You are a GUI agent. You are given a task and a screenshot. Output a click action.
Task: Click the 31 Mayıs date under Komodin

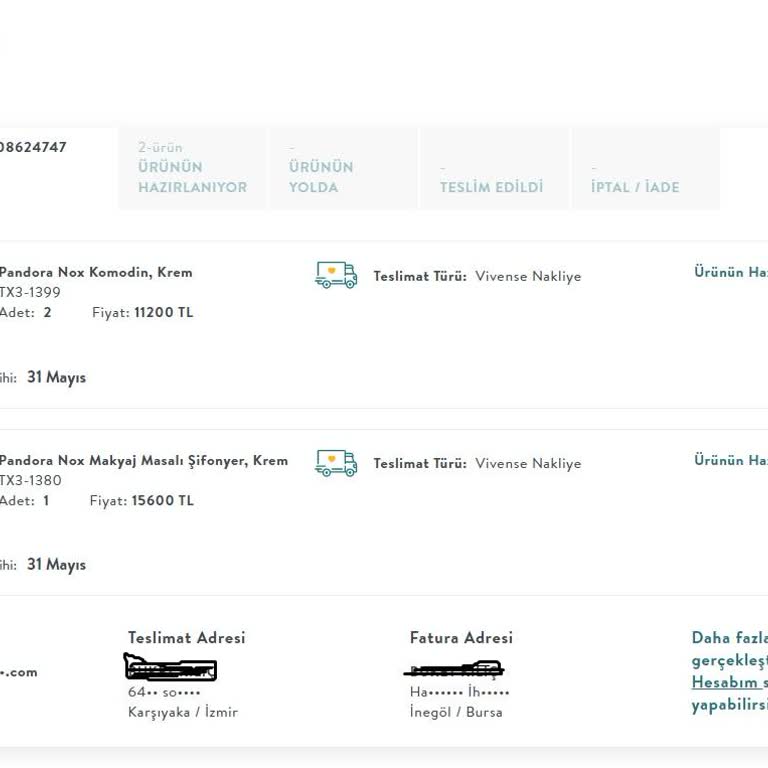pyautogui.click(x=56, y=377)
